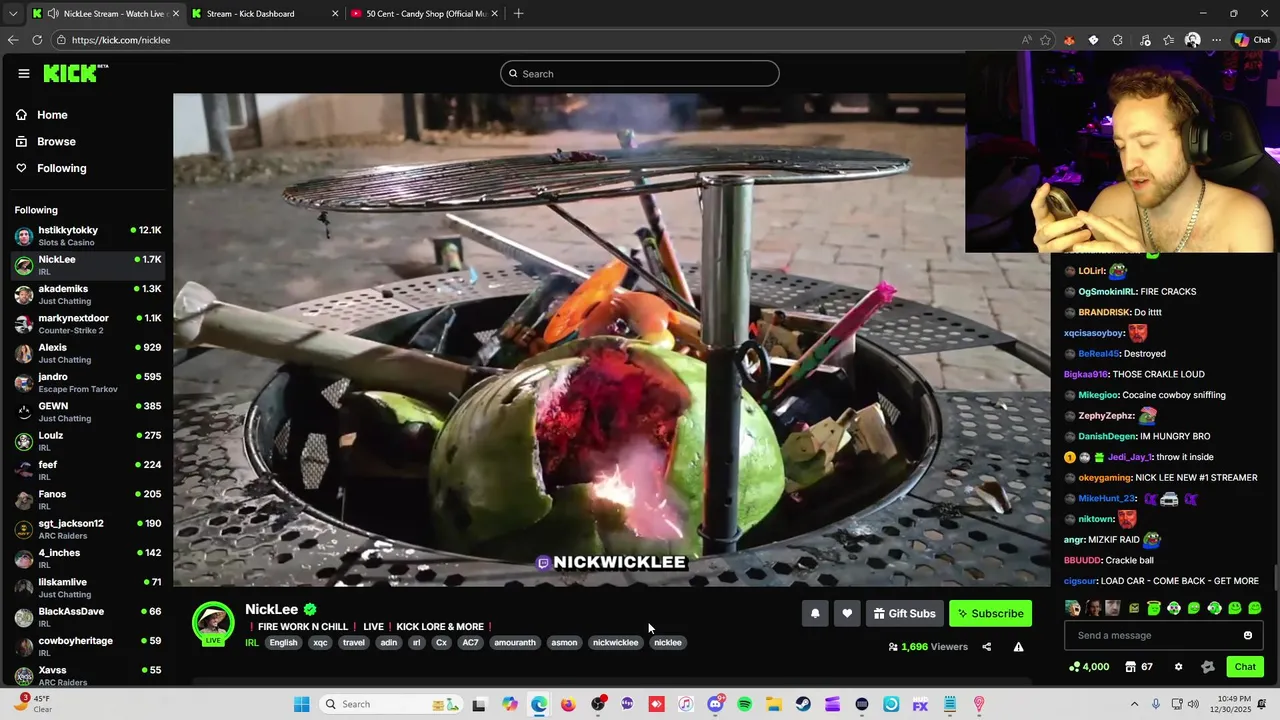Select the nickwicklee tag
This screenshot has width=1280, height=720.
[615, 643]
